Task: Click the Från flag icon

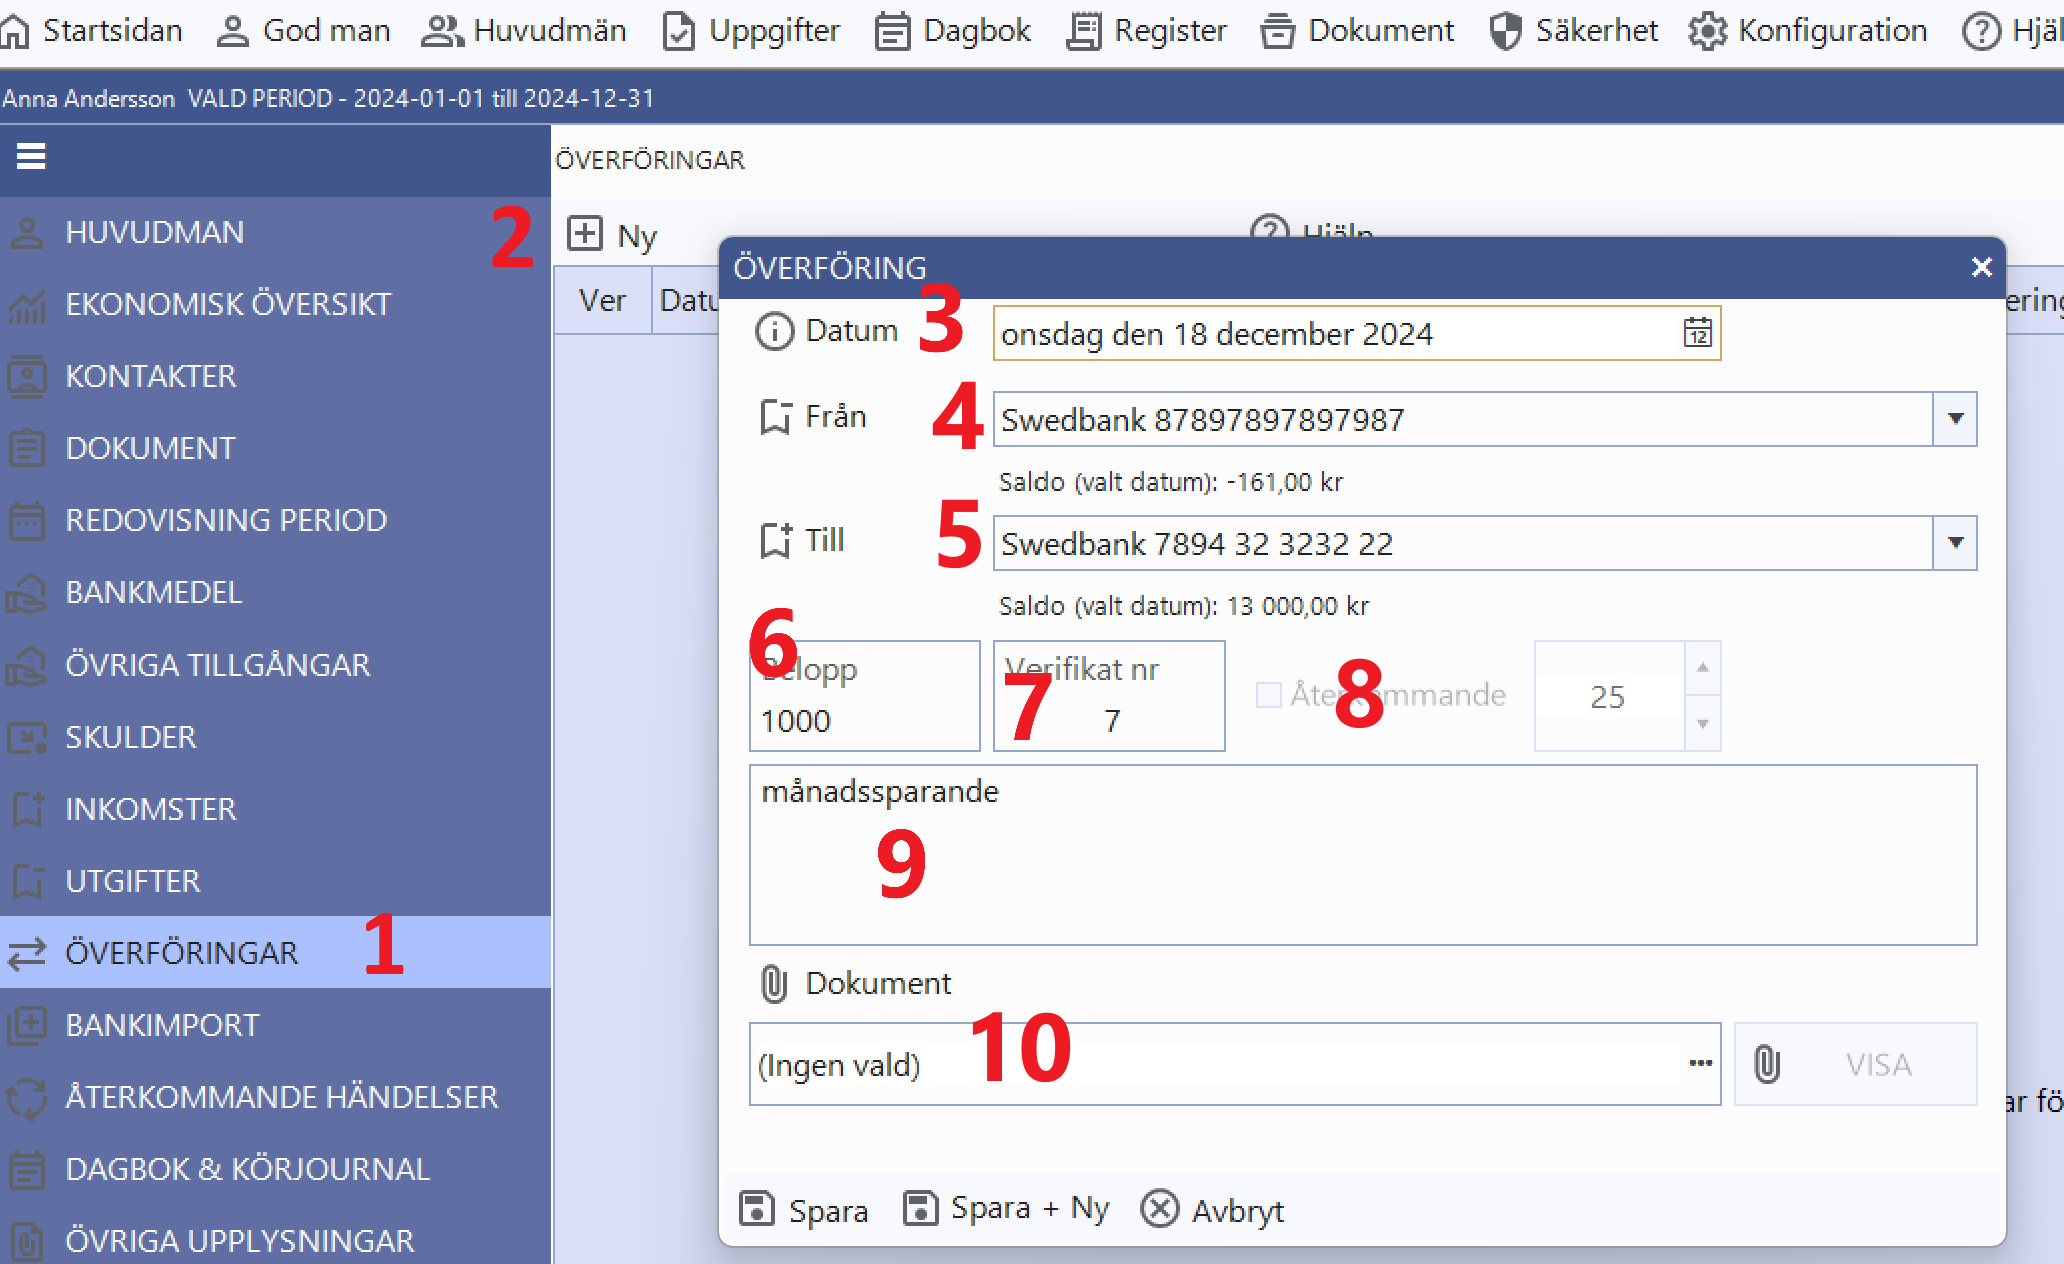Action: click(x=775, y=417)
